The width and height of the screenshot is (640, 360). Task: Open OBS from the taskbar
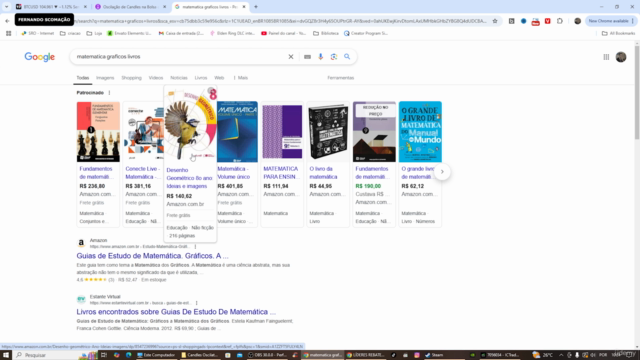(x=268, y=355)
